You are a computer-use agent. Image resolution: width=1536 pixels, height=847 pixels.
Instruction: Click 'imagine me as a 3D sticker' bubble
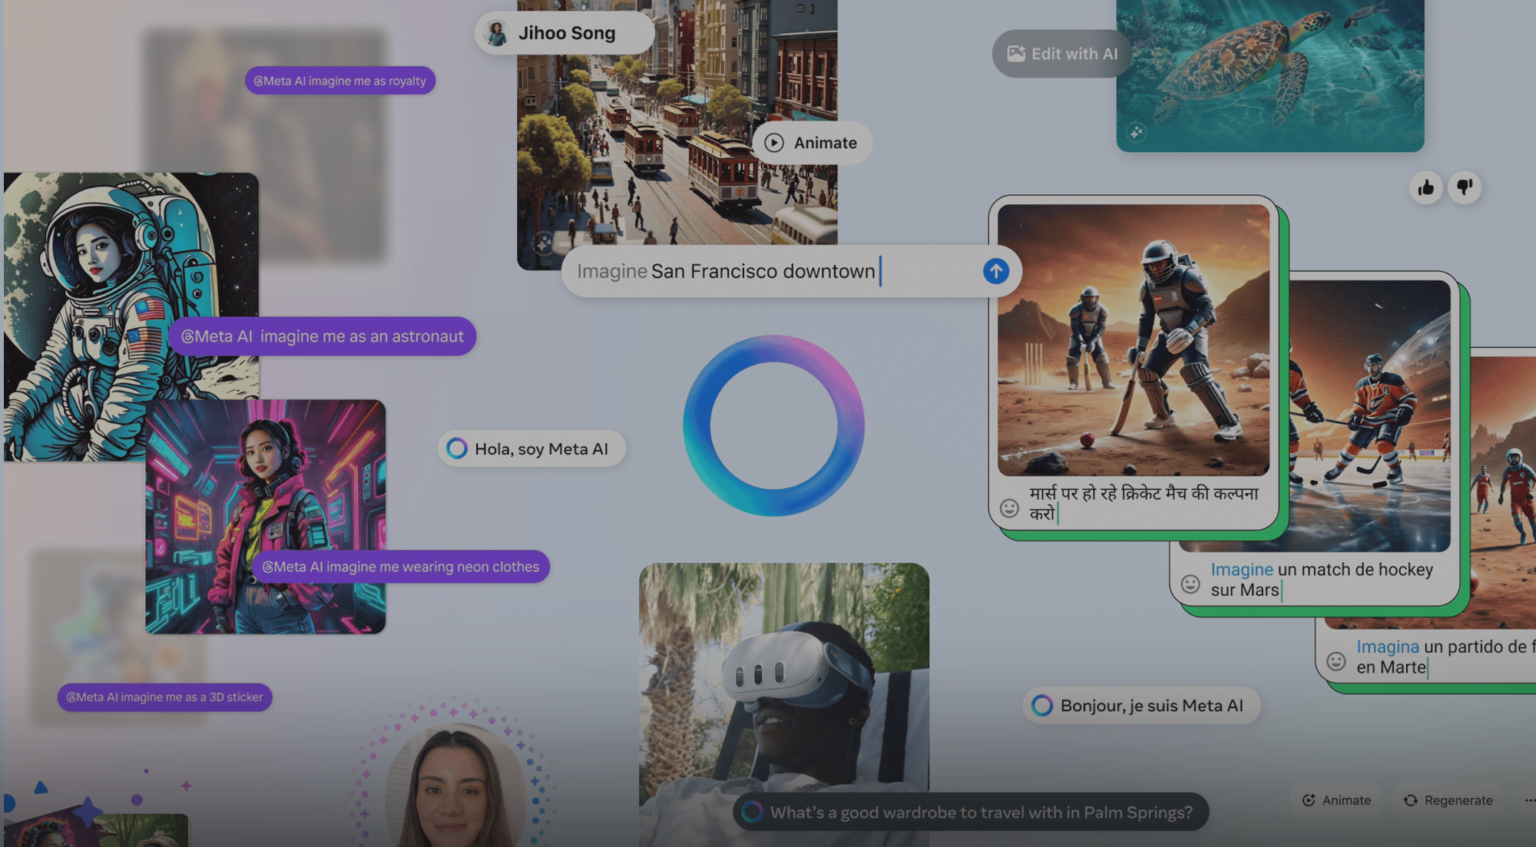pyautogui.click(x=165, y=697)
